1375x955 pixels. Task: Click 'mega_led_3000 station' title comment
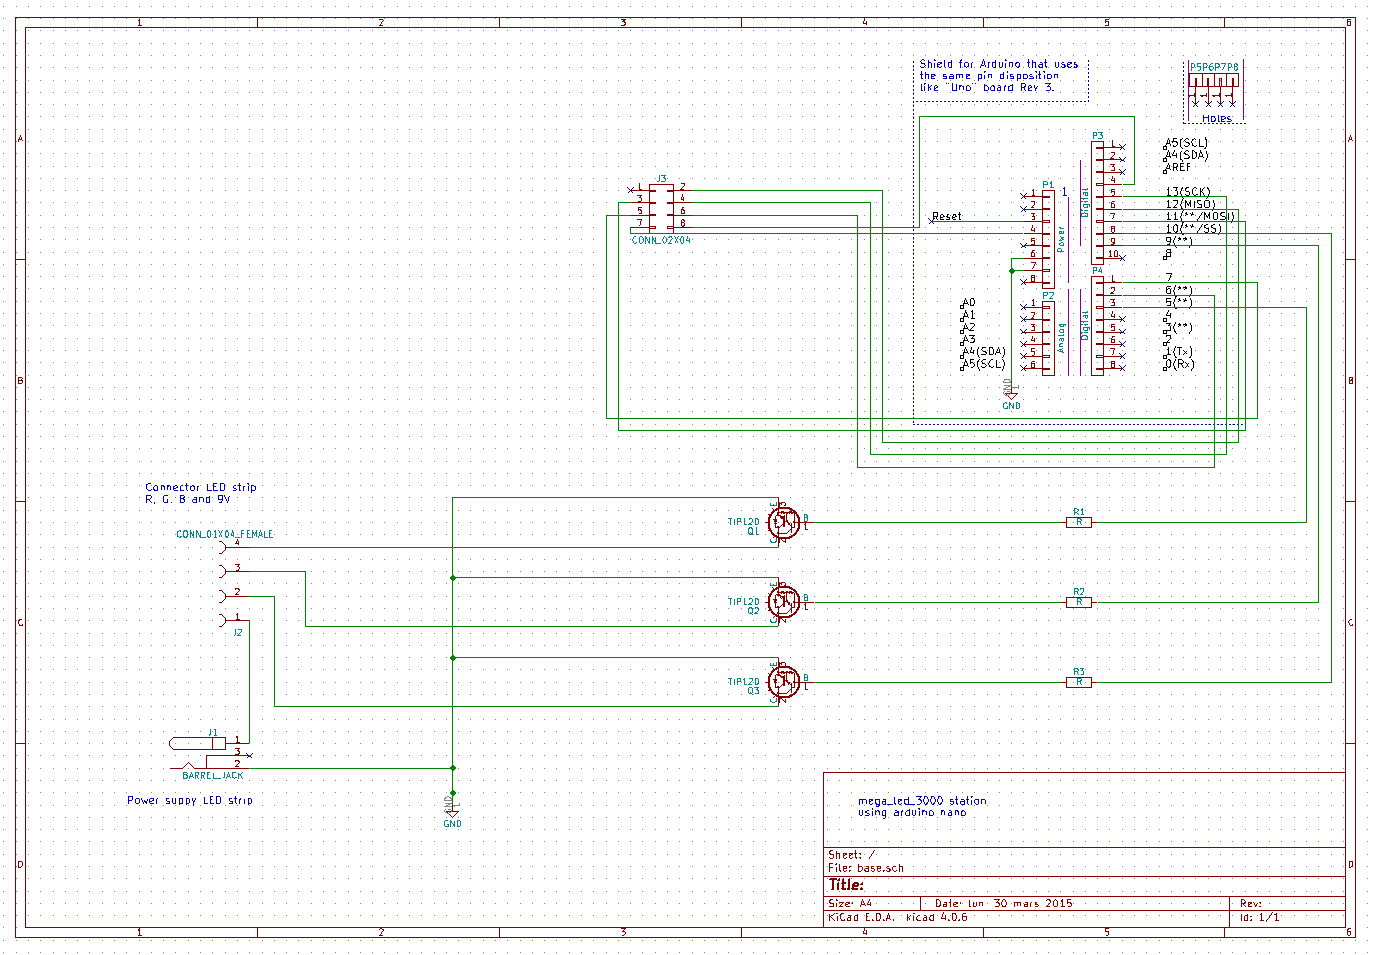pyautogui.click(x=922, y=800)
